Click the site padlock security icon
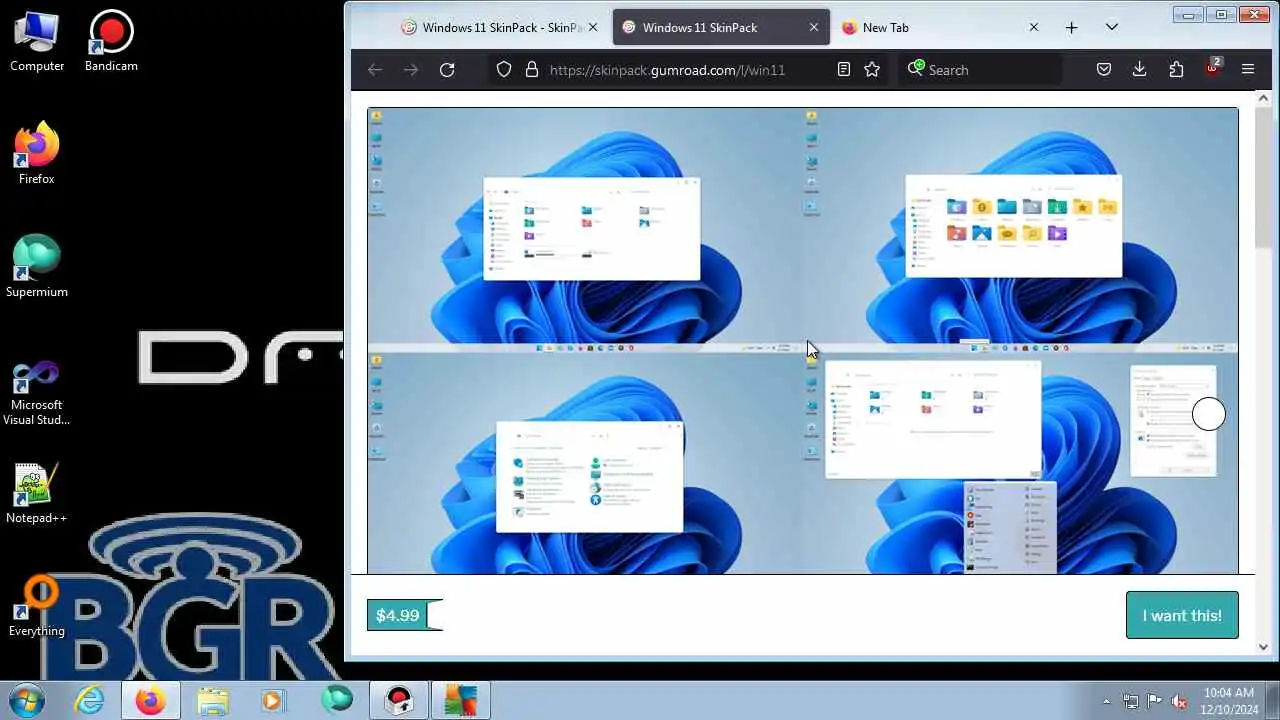1280x720 pixels. click(x=532, y=70)
